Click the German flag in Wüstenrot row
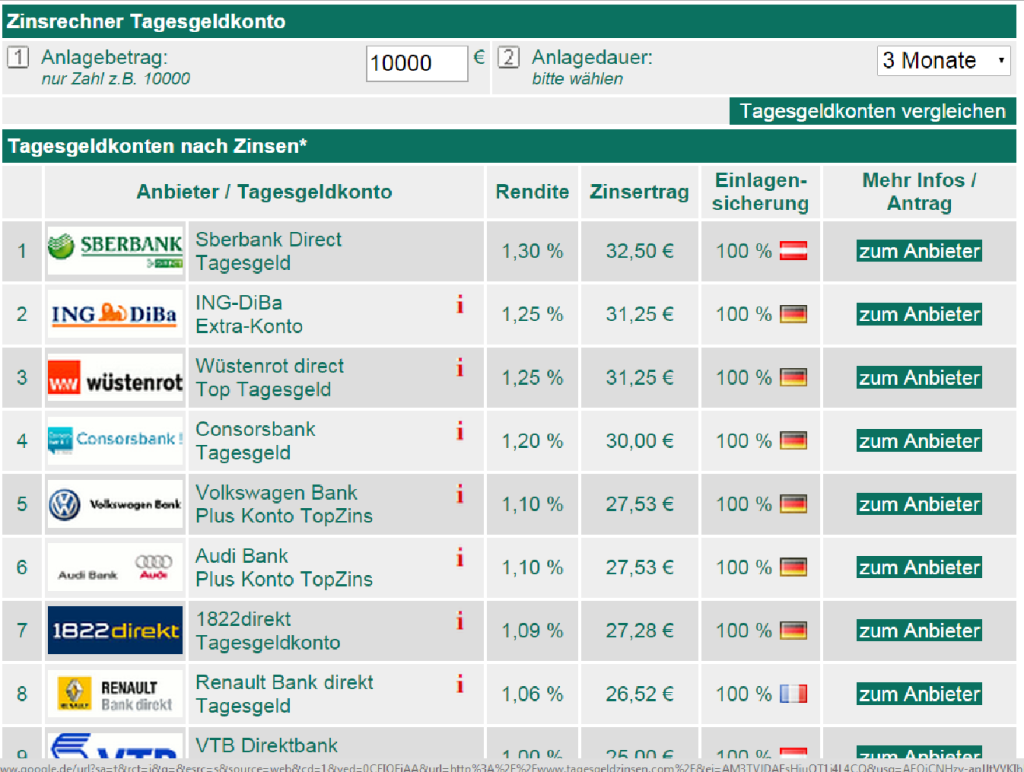The height and width of the screenshot is (772, 1024). click(x=793, y=378)
